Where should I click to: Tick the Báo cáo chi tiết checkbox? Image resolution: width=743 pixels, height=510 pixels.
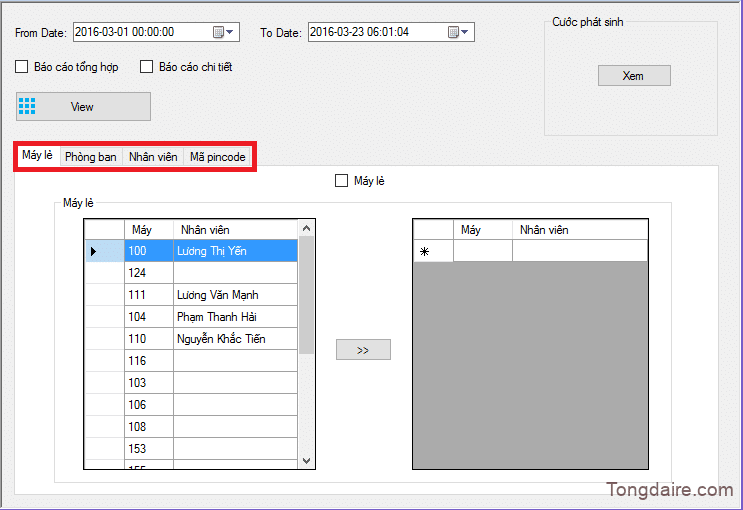pyautogui.click(x=147, y=67)
